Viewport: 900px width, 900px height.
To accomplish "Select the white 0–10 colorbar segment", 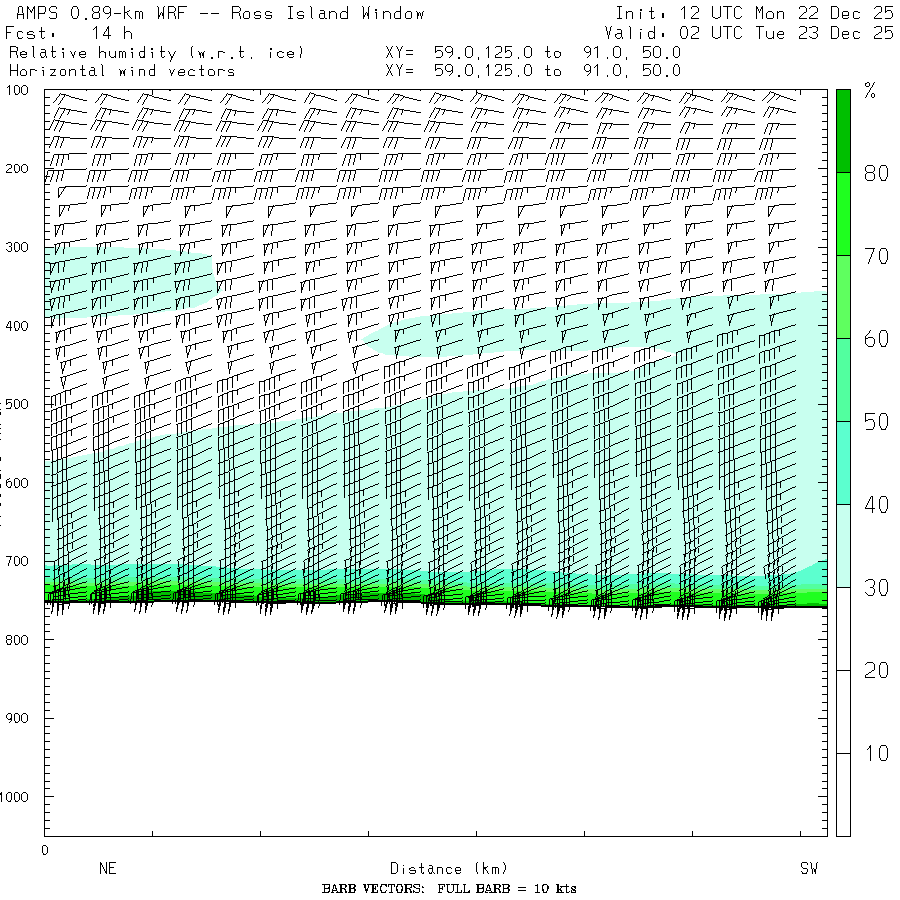I will 843,794.
